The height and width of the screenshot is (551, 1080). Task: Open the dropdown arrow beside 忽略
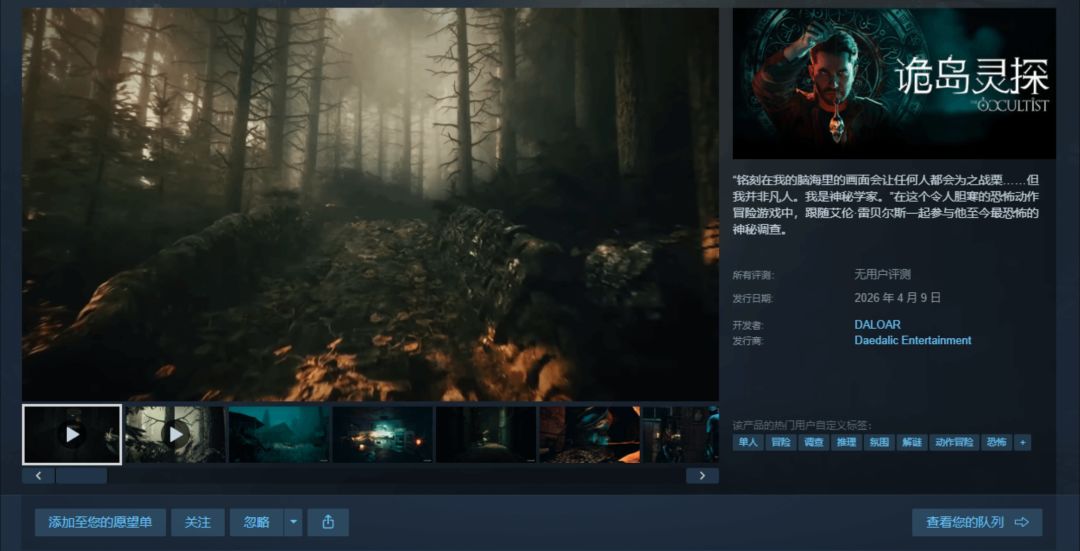pos(293,523)
